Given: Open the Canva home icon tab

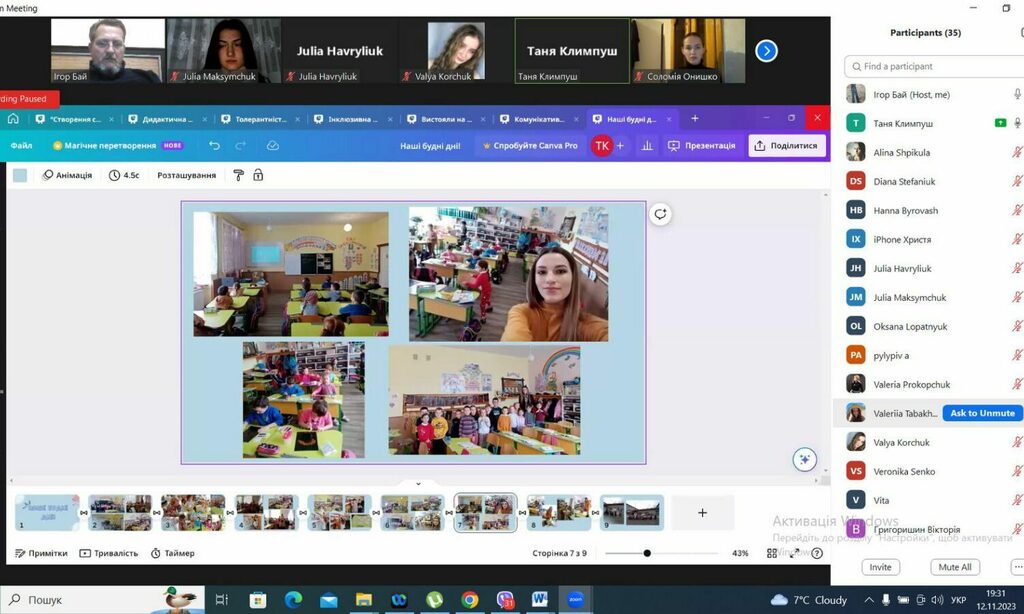Looking at the screenshot, I should tap(13, 119).
